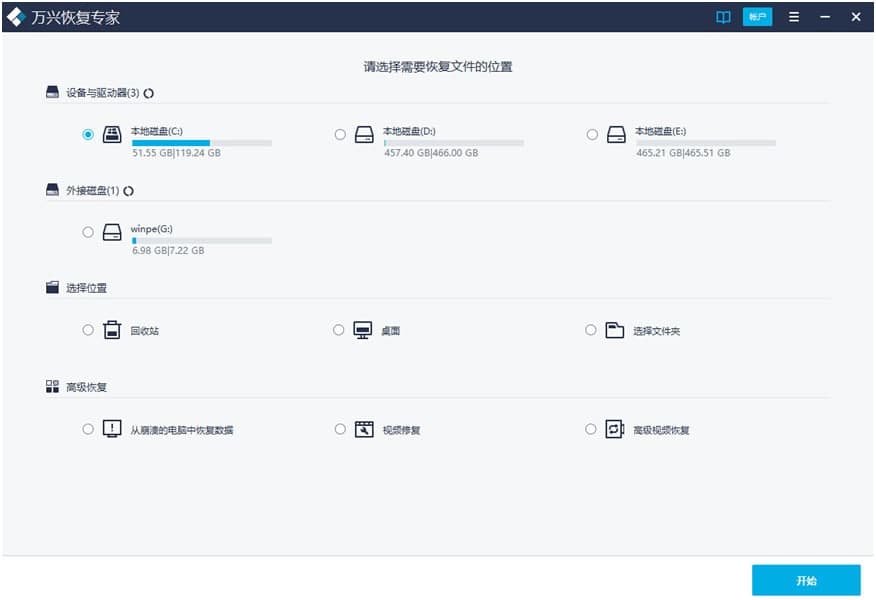Click the 高级恢复 section grid icon
Image resolution: width=876 pixels, height=600 pixels.
click(x=53, y=387)
